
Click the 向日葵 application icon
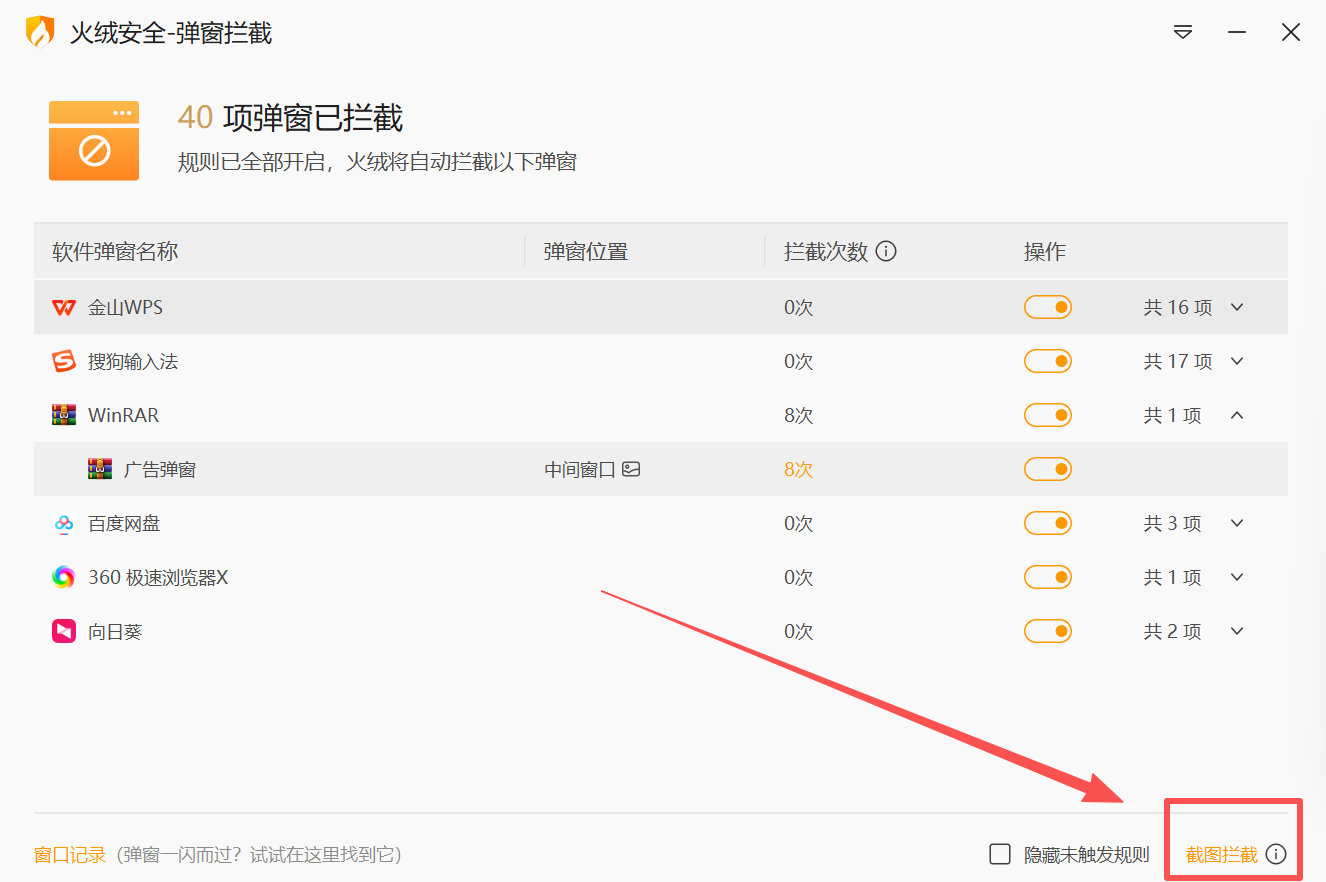(x=63, y=631)
